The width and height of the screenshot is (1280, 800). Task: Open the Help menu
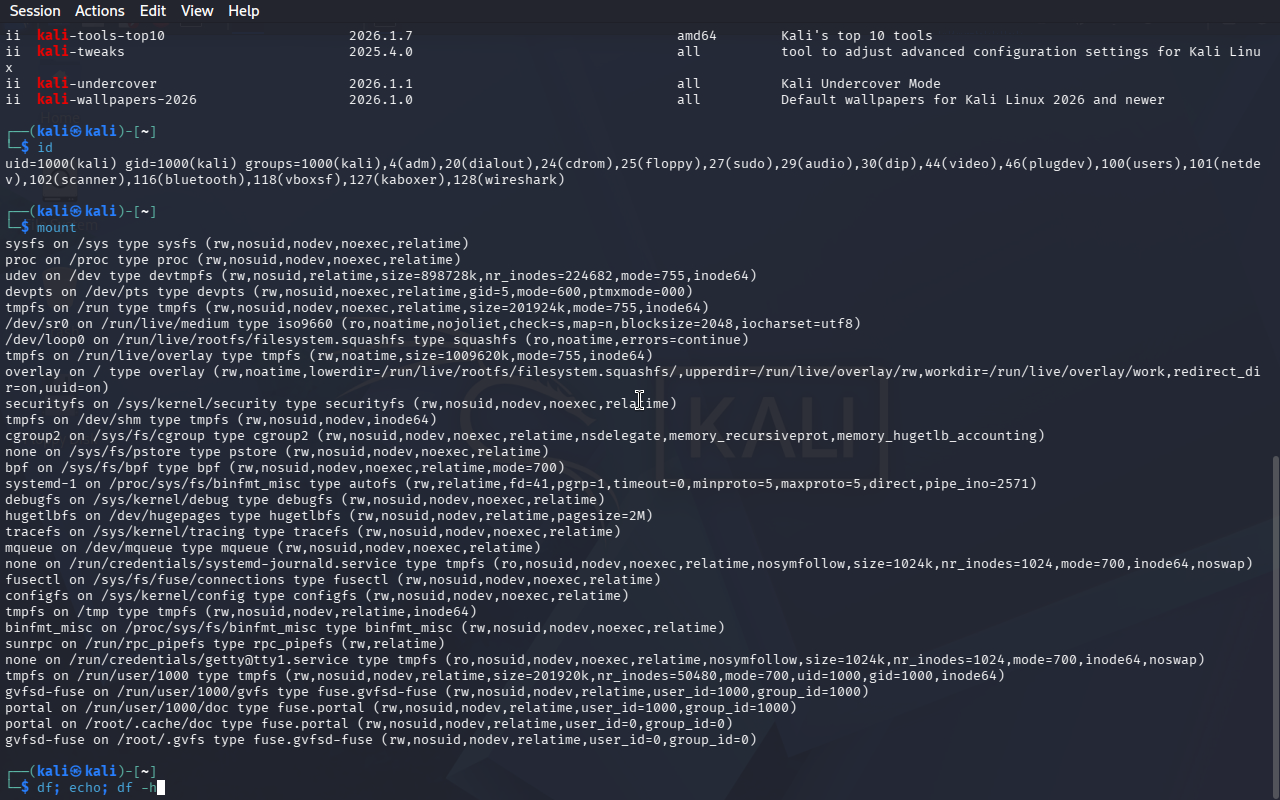coord(243,11)
